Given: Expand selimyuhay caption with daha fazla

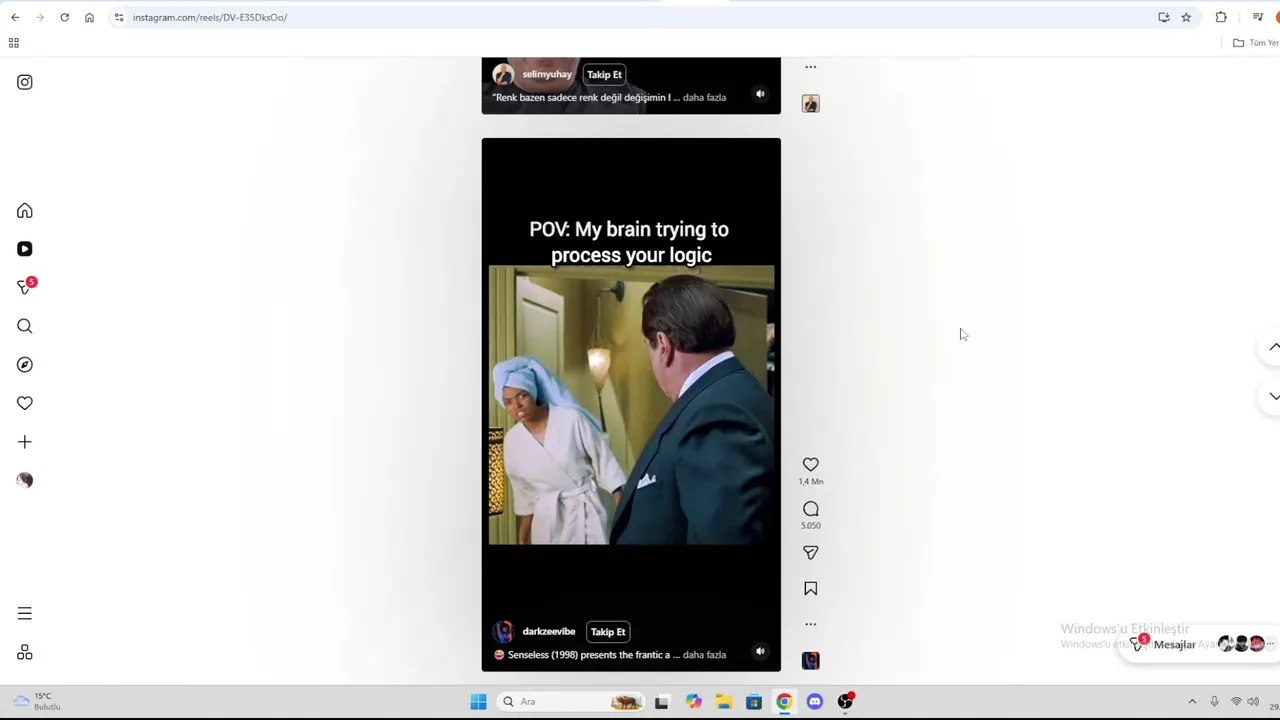Looking at the screenshot, I should [704, 98].
